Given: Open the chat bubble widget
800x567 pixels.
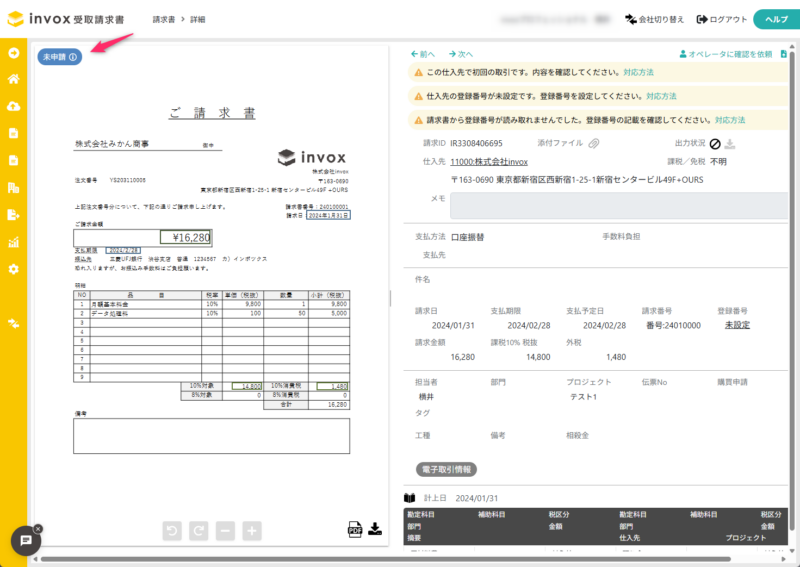Looking at the screenshot, I should 26,540.
